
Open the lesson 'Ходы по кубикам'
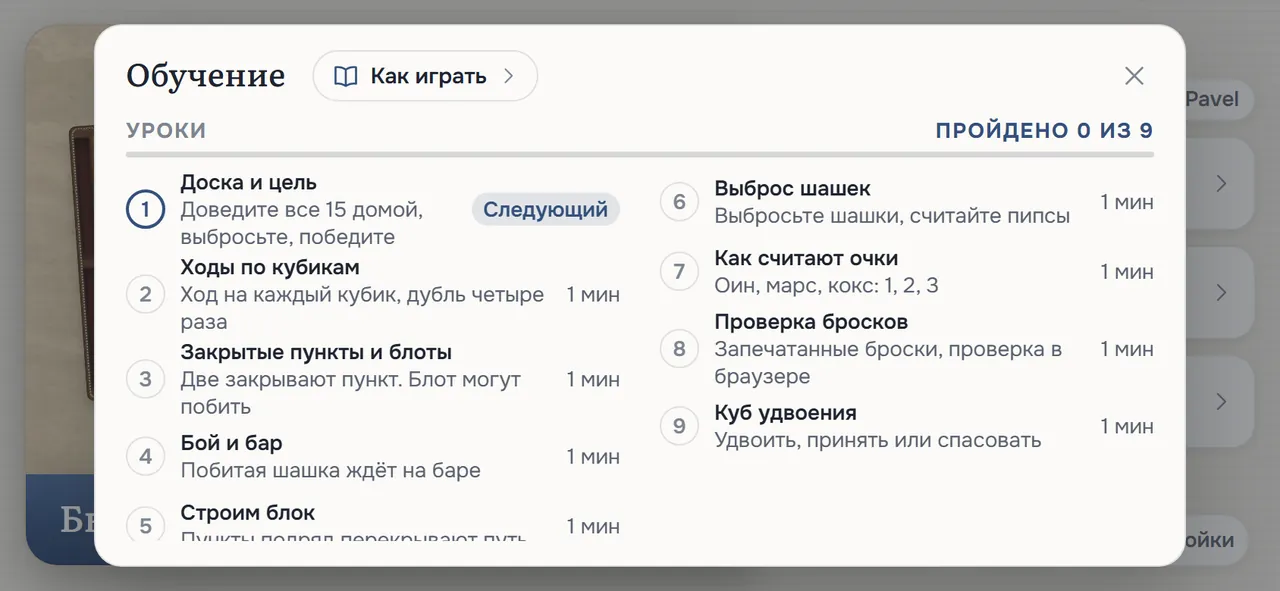click(x=373, y=294)
